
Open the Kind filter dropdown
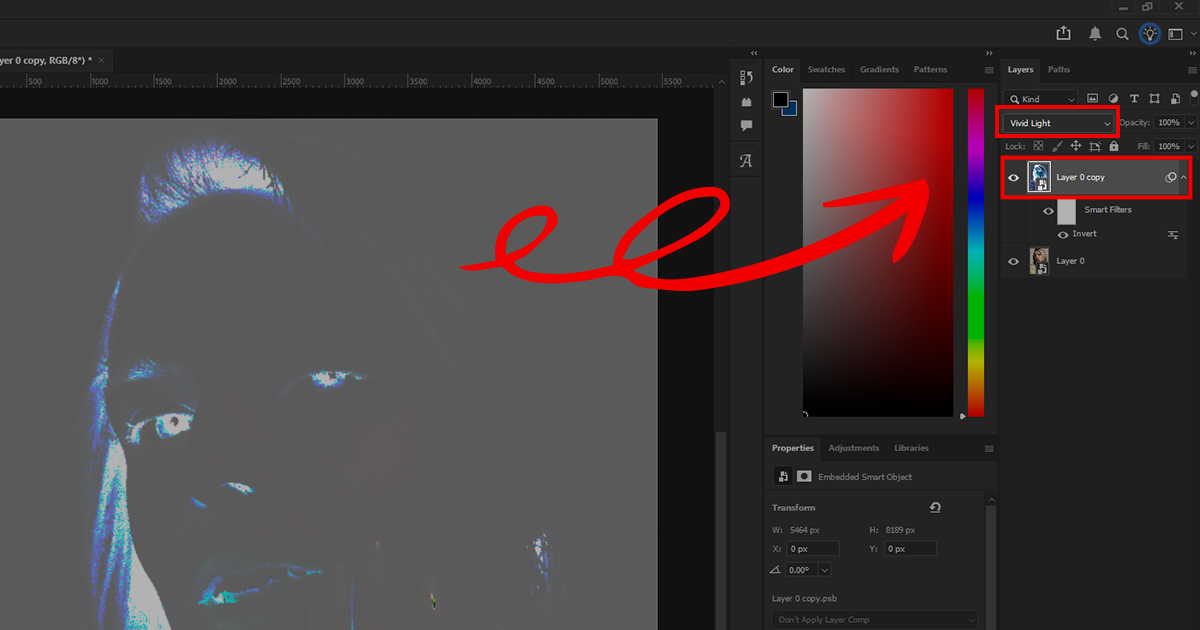(1042, 99)
